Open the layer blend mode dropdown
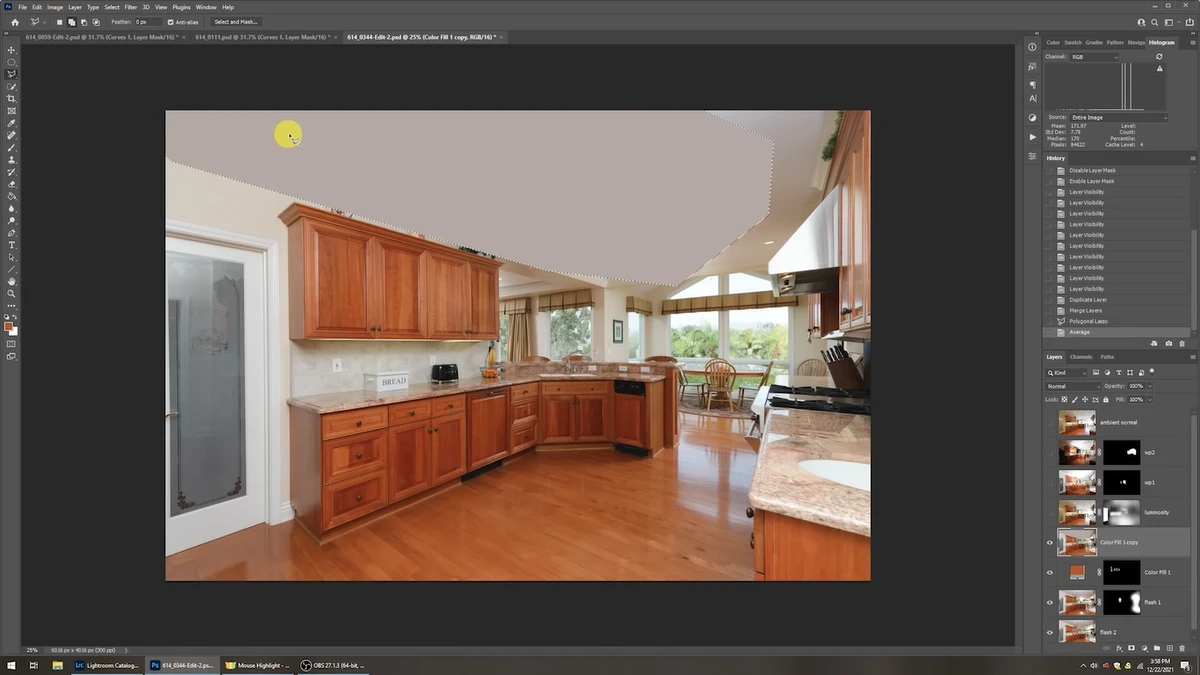This screenshot has width=1200, height=675. pos(1072,386)
